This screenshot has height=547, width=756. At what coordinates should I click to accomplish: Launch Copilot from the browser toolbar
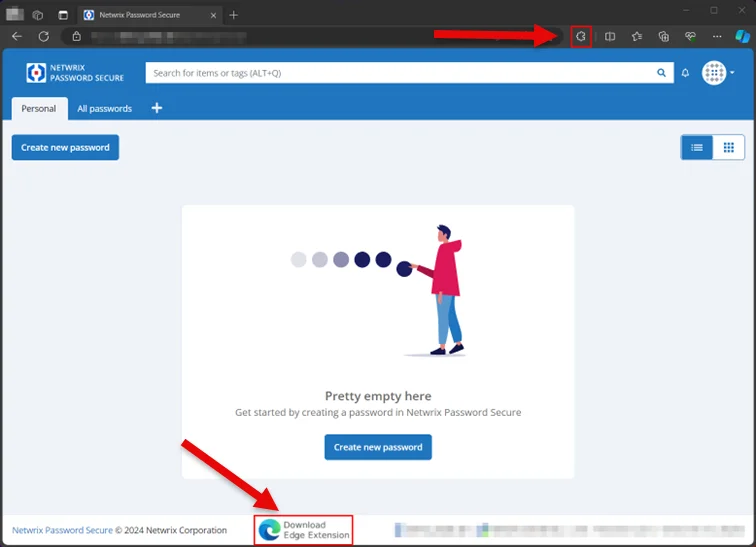[x=742, y=37]
